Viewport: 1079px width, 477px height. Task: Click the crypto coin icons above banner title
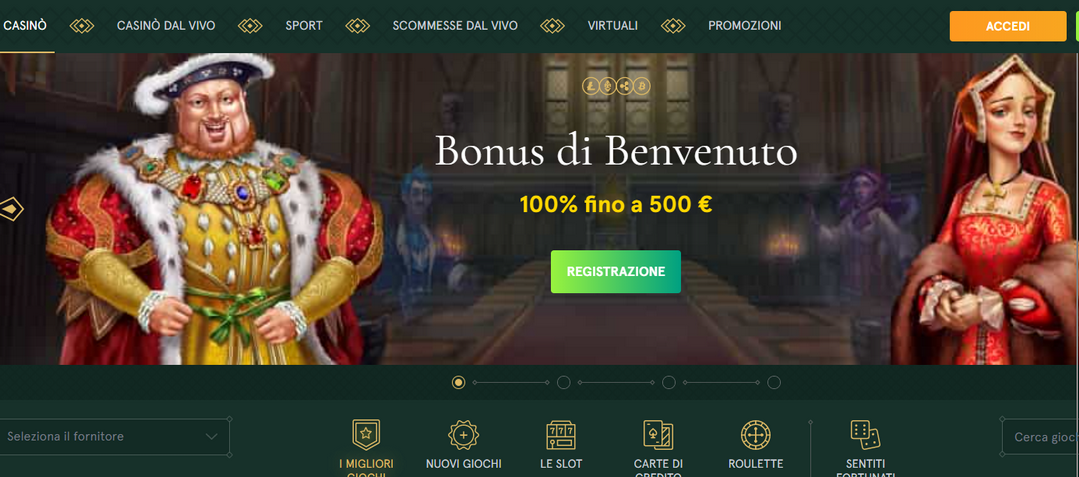pos(616,86)
